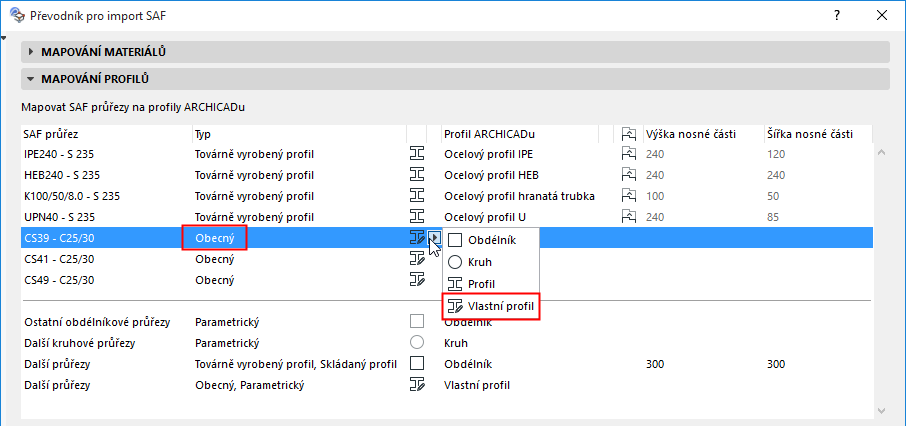
Task: Click the custom profile icon in the last row
Action: [417, 384]
